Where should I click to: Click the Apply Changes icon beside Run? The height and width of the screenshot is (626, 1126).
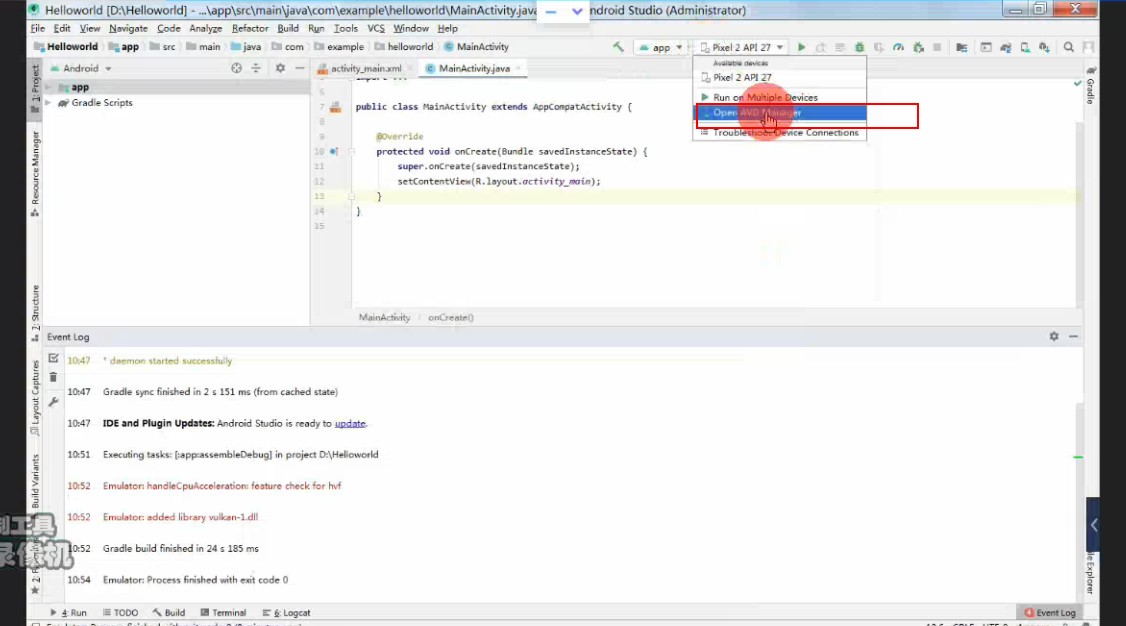tap(821, 47)
